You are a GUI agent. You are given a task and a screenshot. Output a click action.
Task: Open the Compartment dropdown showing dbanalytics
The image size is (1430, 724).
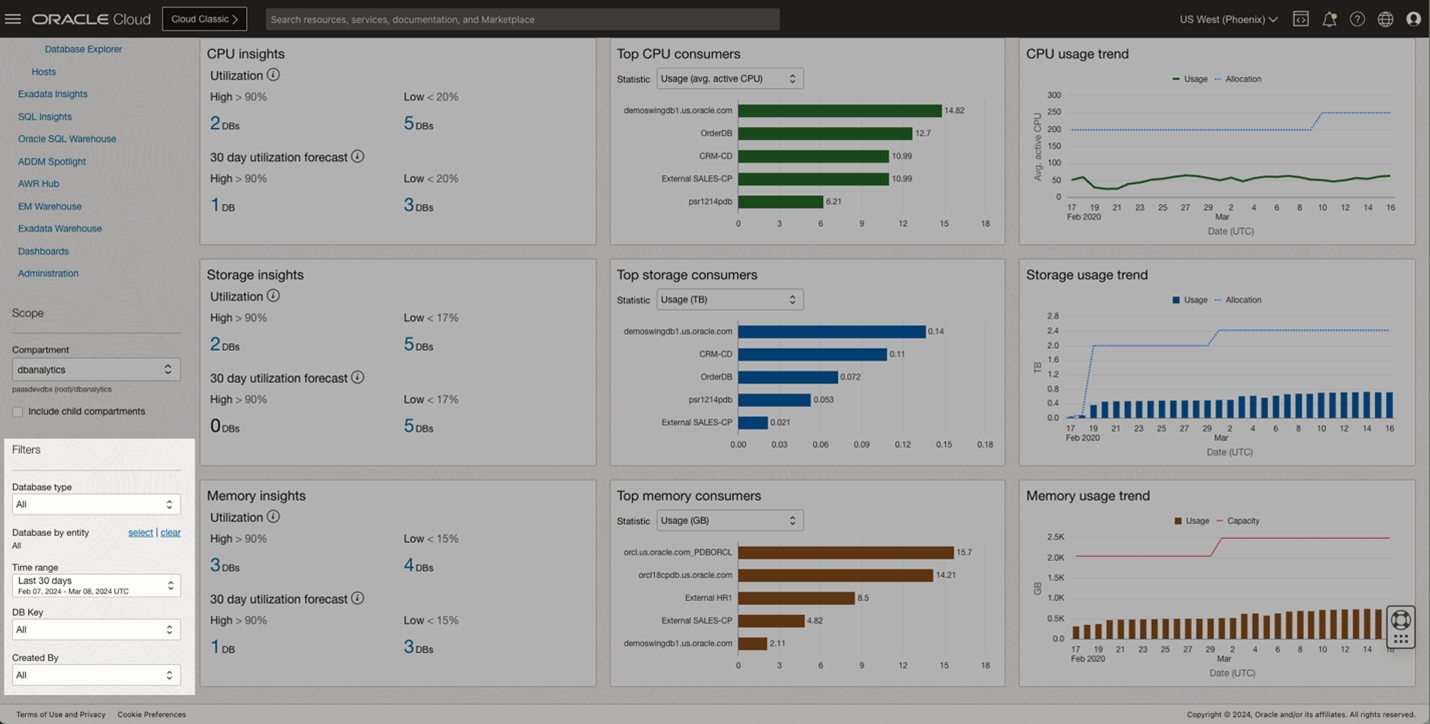(96, 369)
